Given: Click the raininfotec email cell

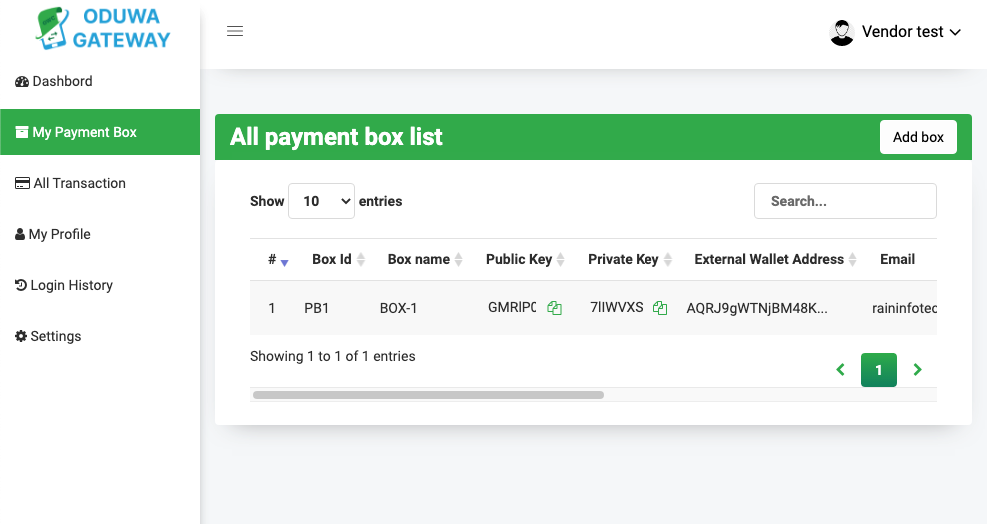Looking at the screenshot, I should (904, 309).
